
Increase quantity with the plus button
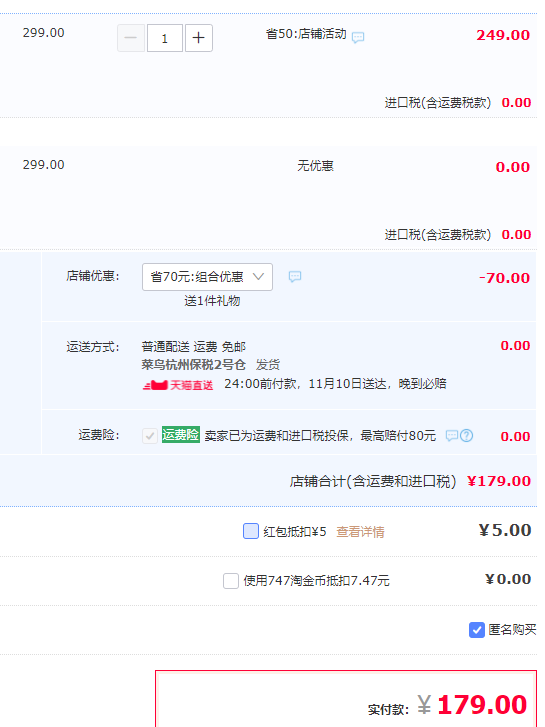coord(199,38)
